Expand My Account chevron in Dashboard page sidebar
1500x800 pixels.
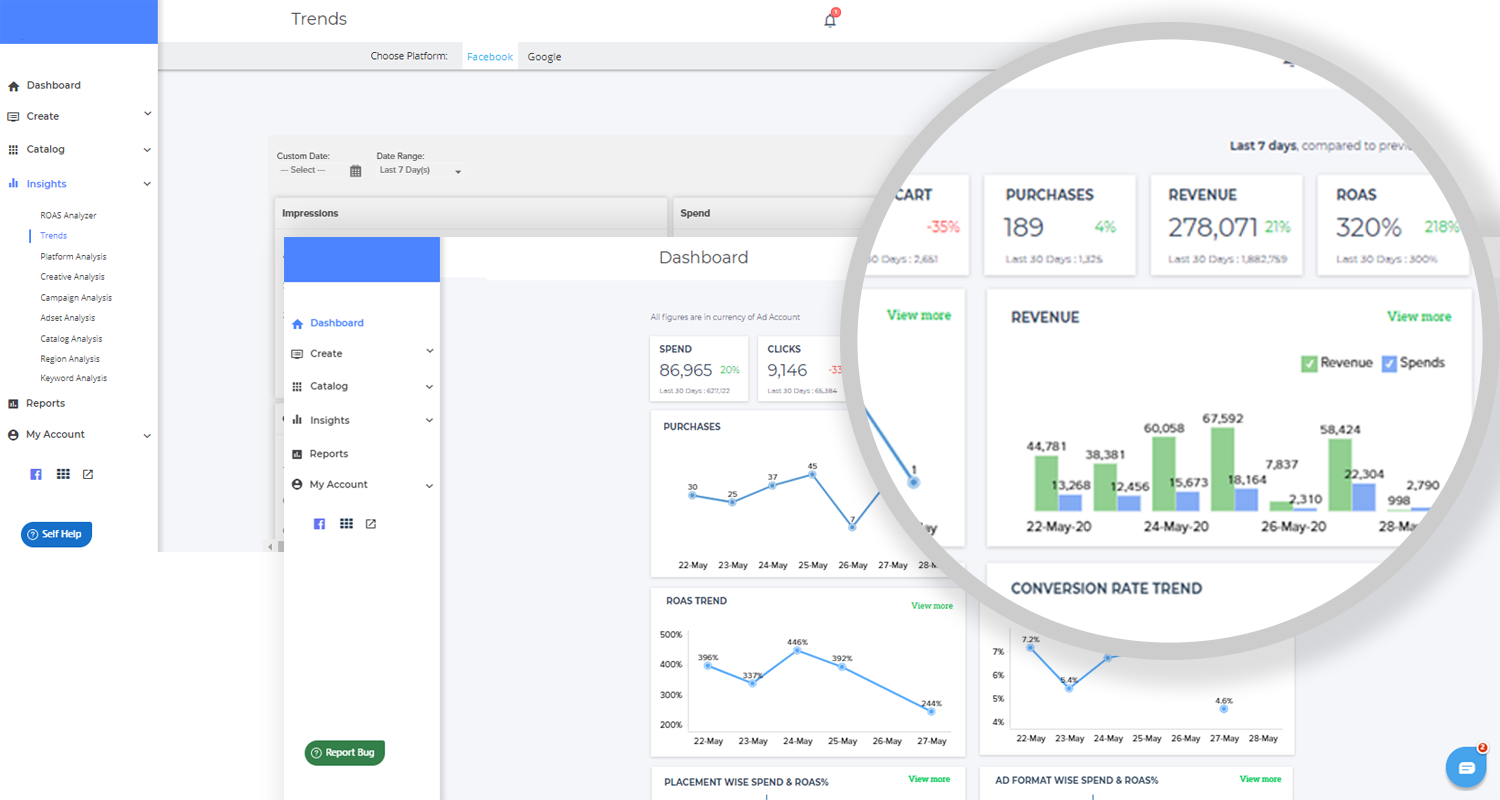coord(430,485)
